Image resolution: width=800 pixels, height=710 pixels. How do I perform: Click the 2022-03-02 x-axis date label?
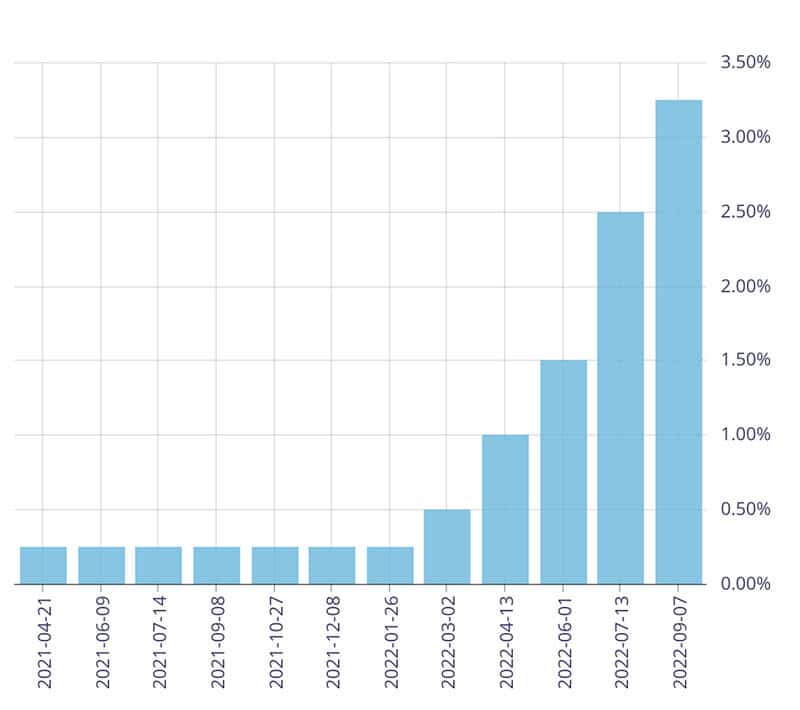tap(448, 646)
